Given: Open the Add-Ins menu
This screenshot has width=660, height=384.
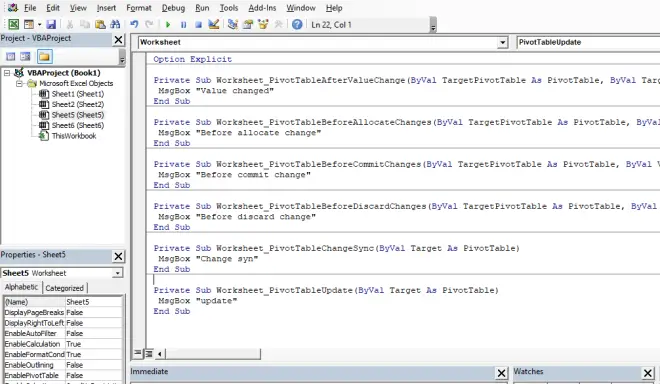Looking at the screenshot, I should pyautogui.click(x=262, y=8).
